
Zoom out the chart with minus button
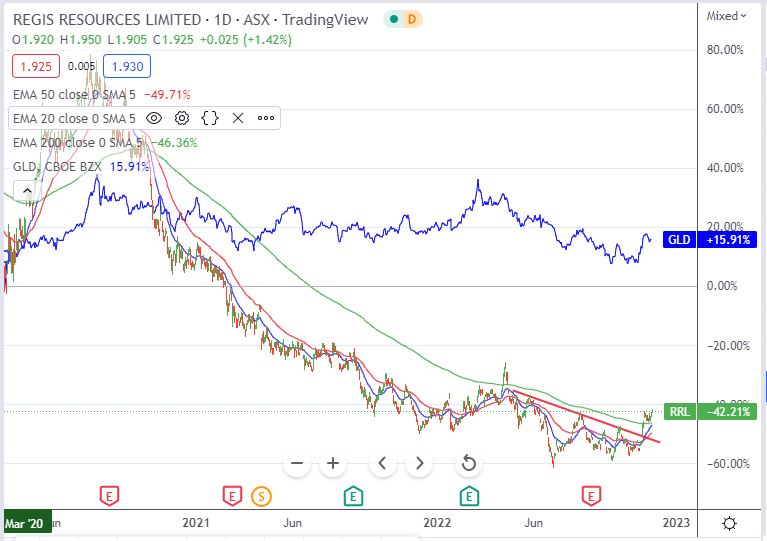click(297, 463)
